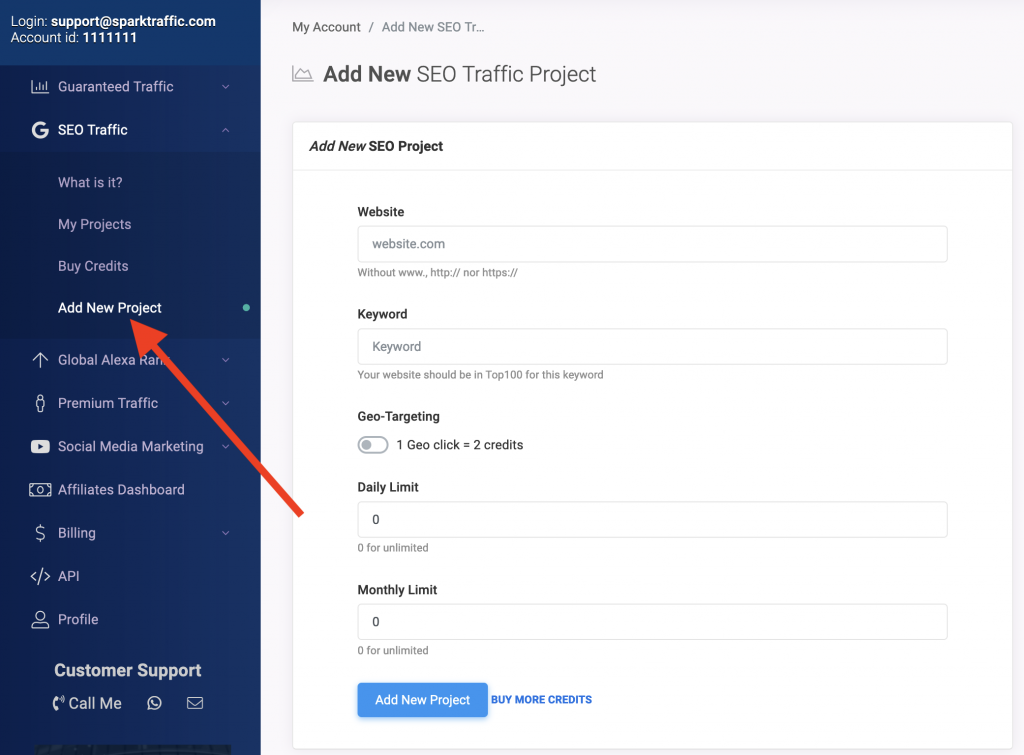Click into the Keyword input field

[x=652, y=346]
